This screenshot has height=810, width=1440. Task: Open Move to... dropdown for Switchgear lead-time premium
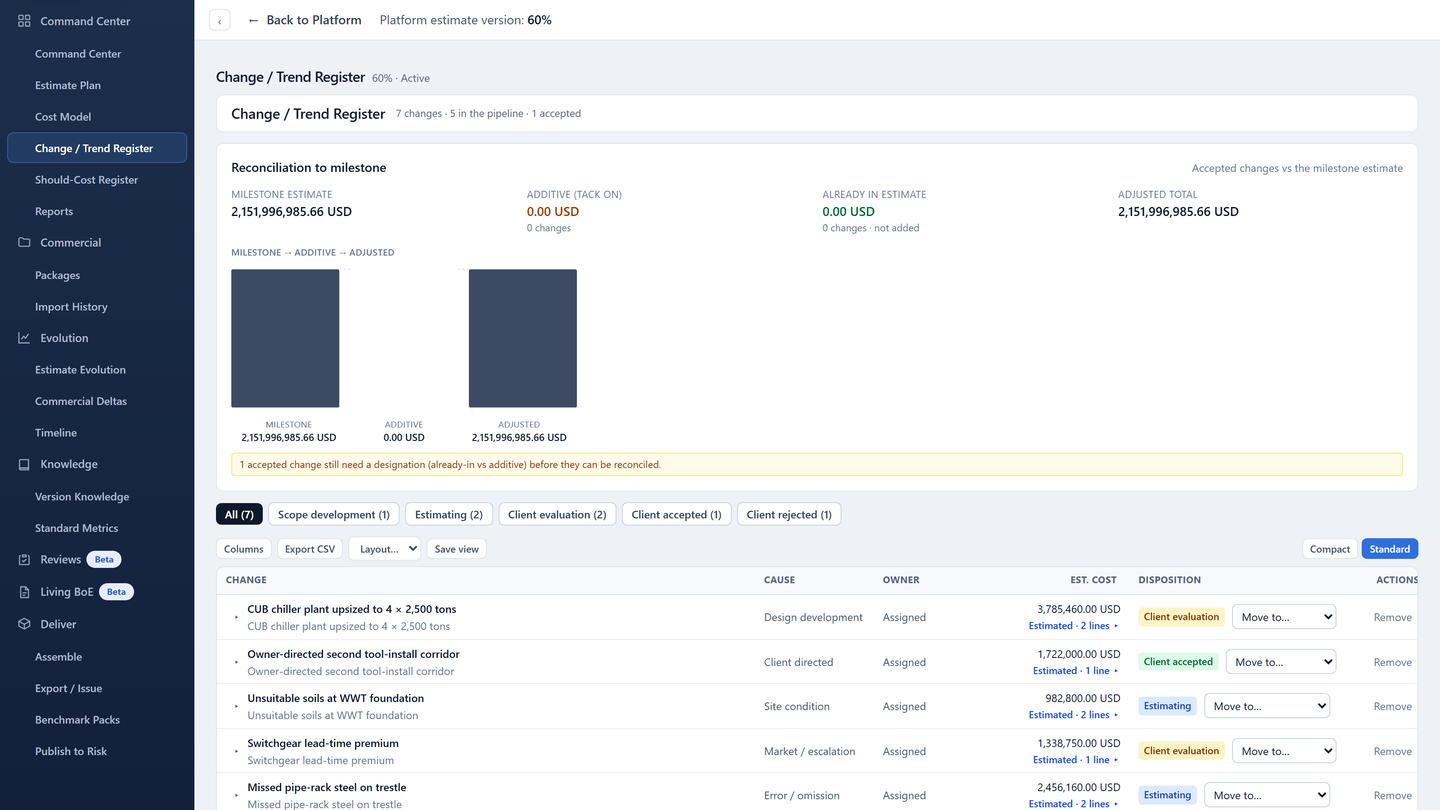(1284, 751)
